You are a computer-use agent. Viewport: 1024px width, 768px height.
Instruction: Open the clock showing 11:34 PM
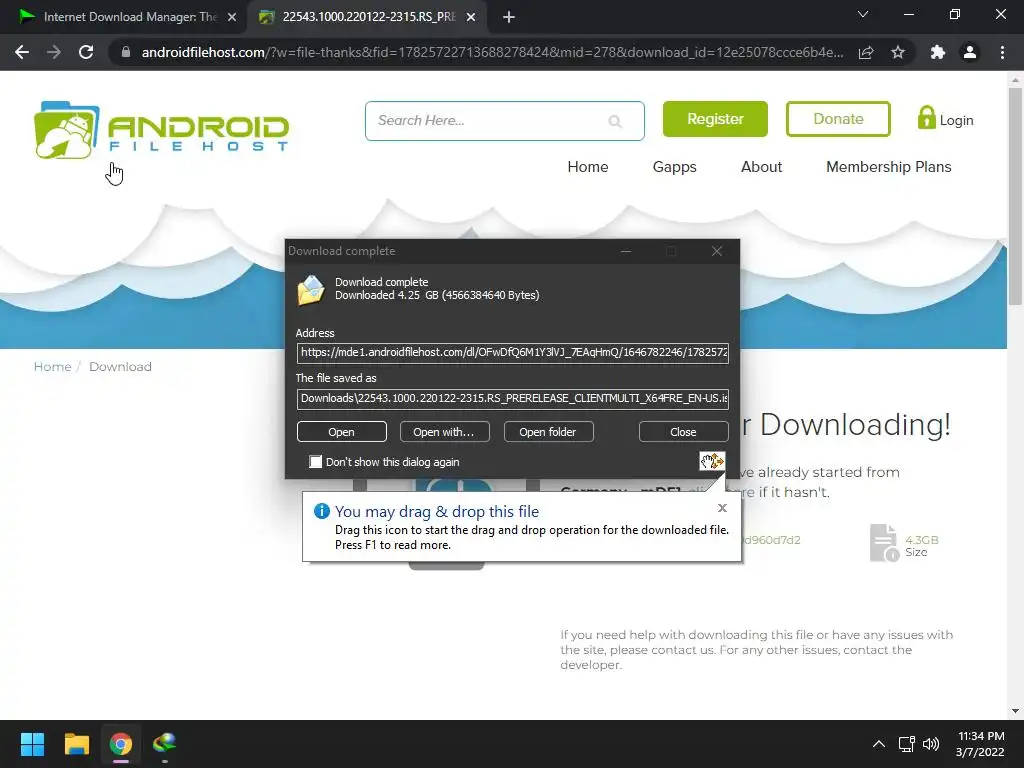980,744
